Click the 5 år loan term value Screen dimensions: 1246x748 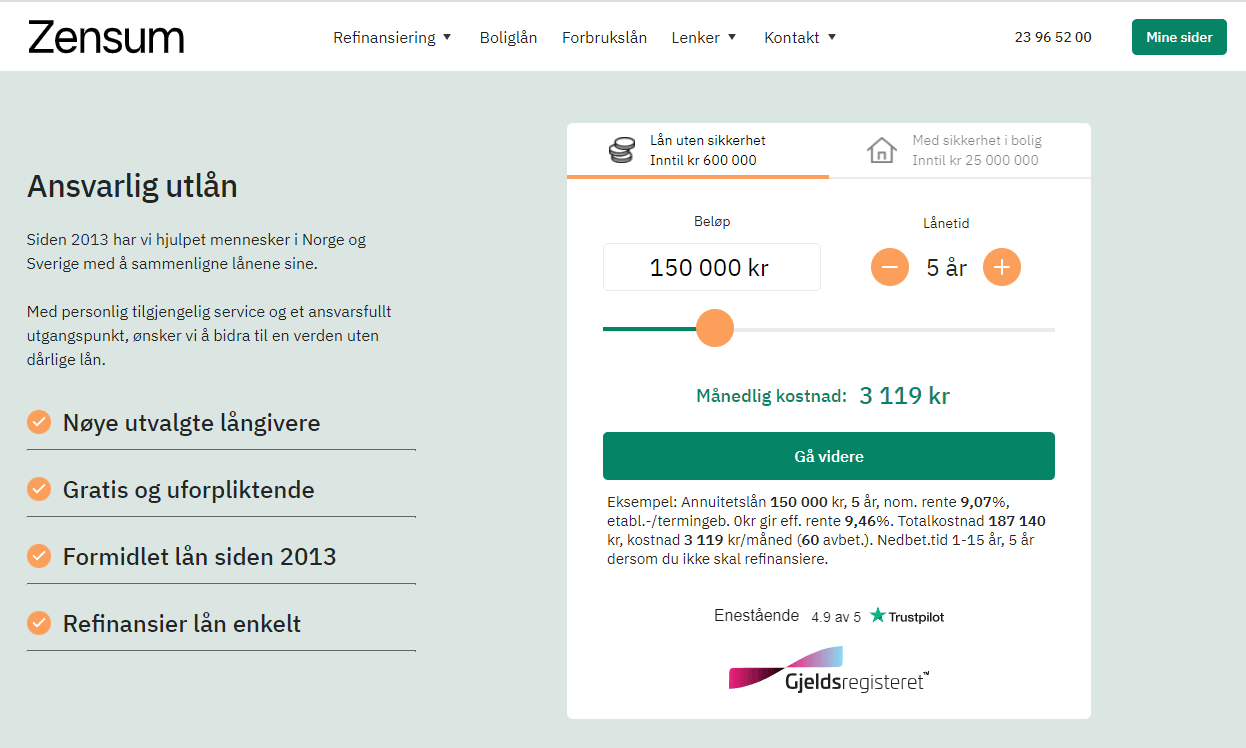946,267
